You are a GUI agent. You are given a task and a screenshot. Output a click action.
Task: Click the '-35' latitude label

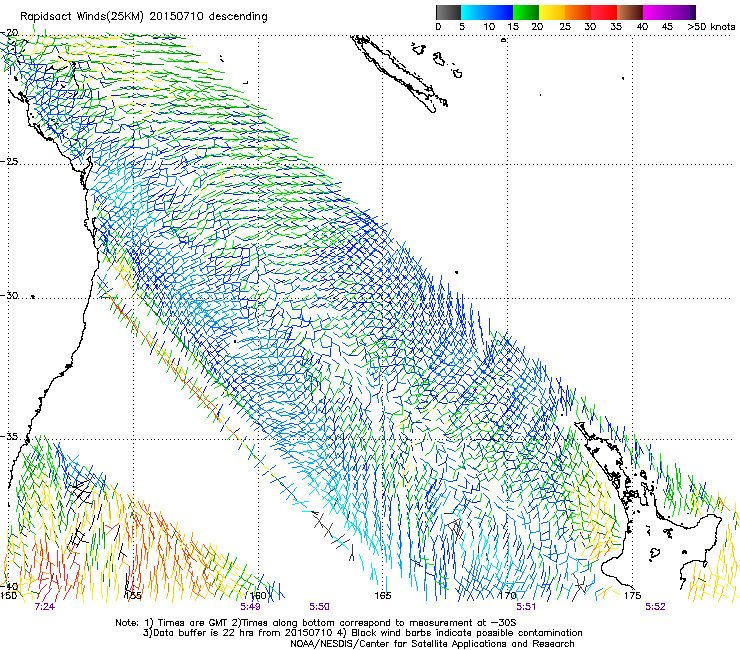[10, 437]
